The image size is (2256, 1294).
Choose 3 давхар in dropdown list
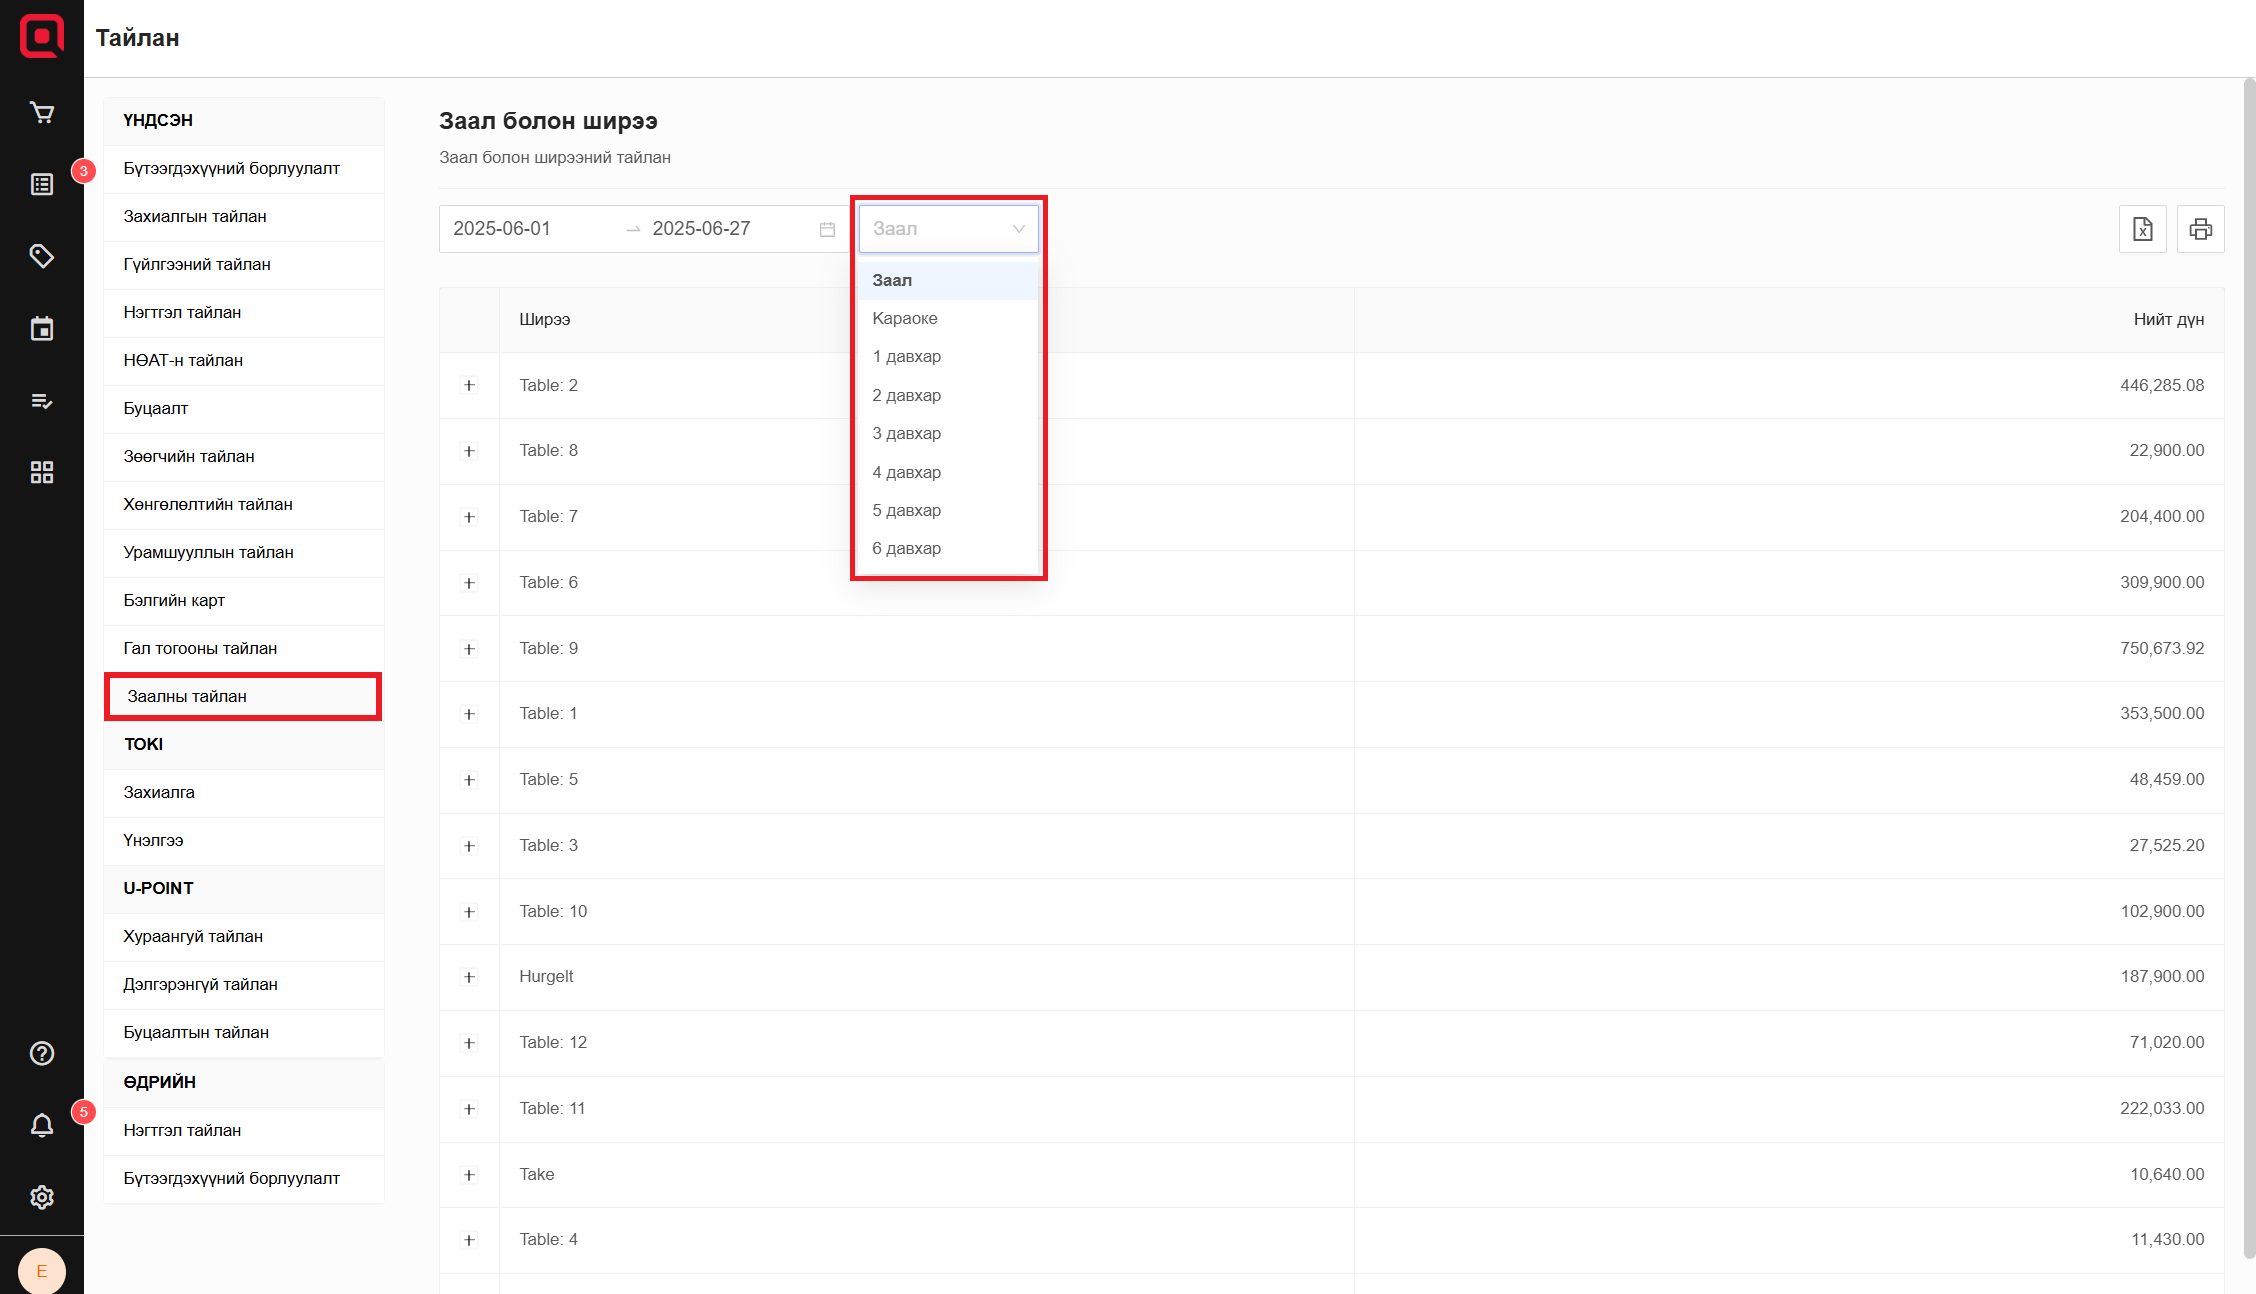907,434
